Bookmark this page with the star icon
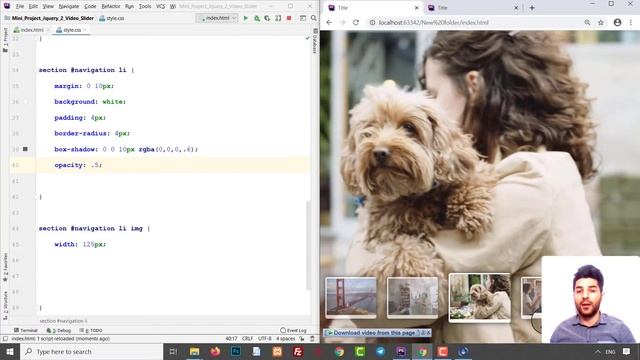The height and width of the screenshot is (360, 640). click(x=601, y=22)
